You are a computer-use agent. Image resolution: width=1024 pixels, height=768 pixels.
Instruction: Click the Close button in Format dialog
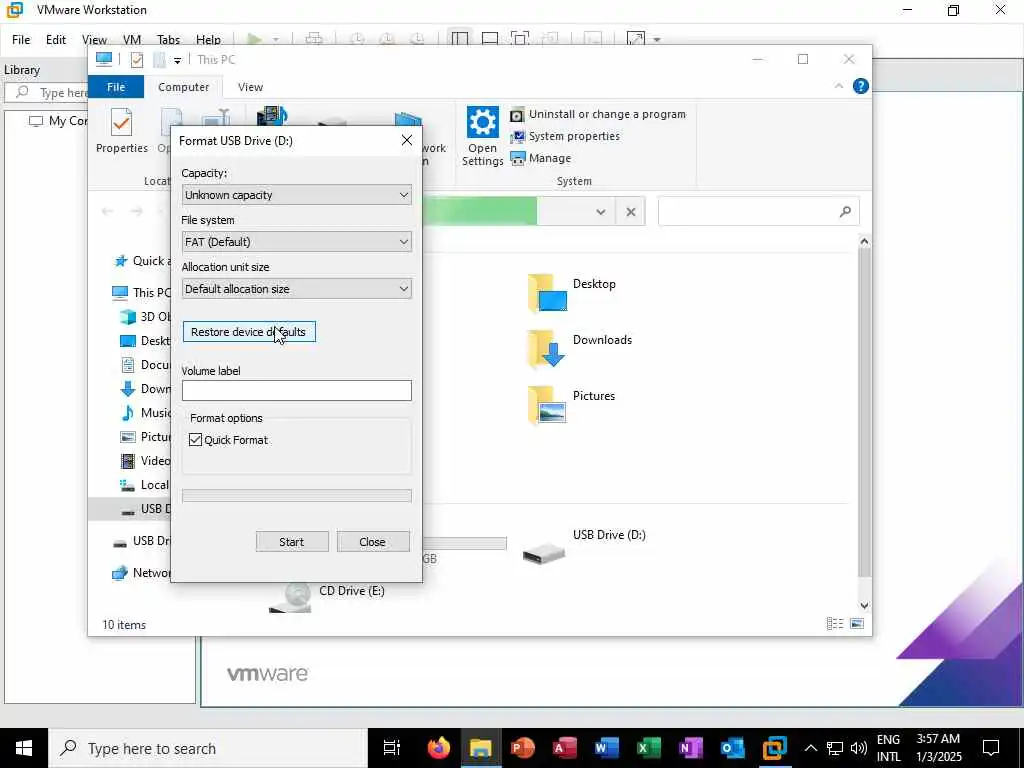click(x=373, y=541)
